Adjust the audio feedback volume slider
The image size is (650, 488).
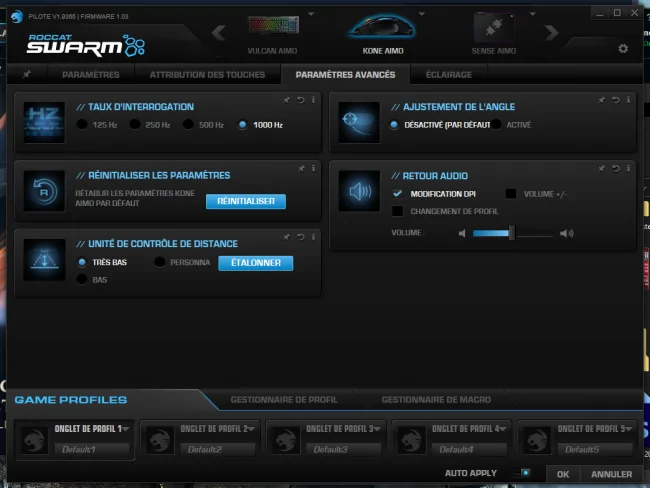coord(512,233)
